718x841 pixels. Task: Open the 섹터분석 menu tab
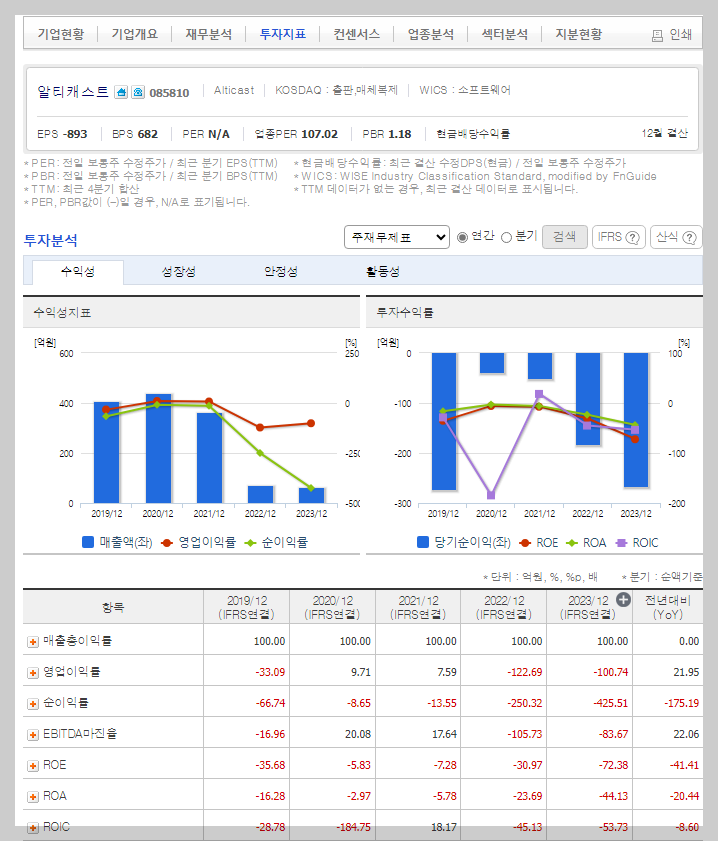point(505,34)
